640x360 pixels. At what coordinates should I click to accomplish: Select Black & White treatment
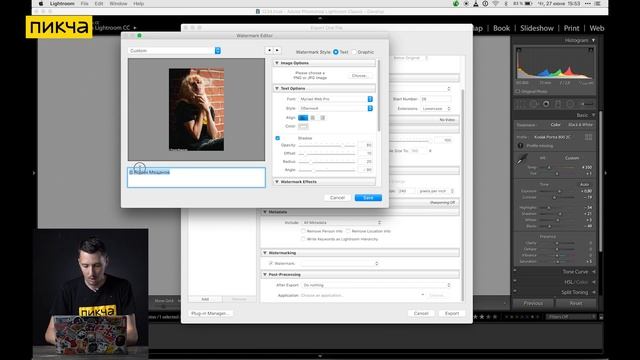pos(580,125)
